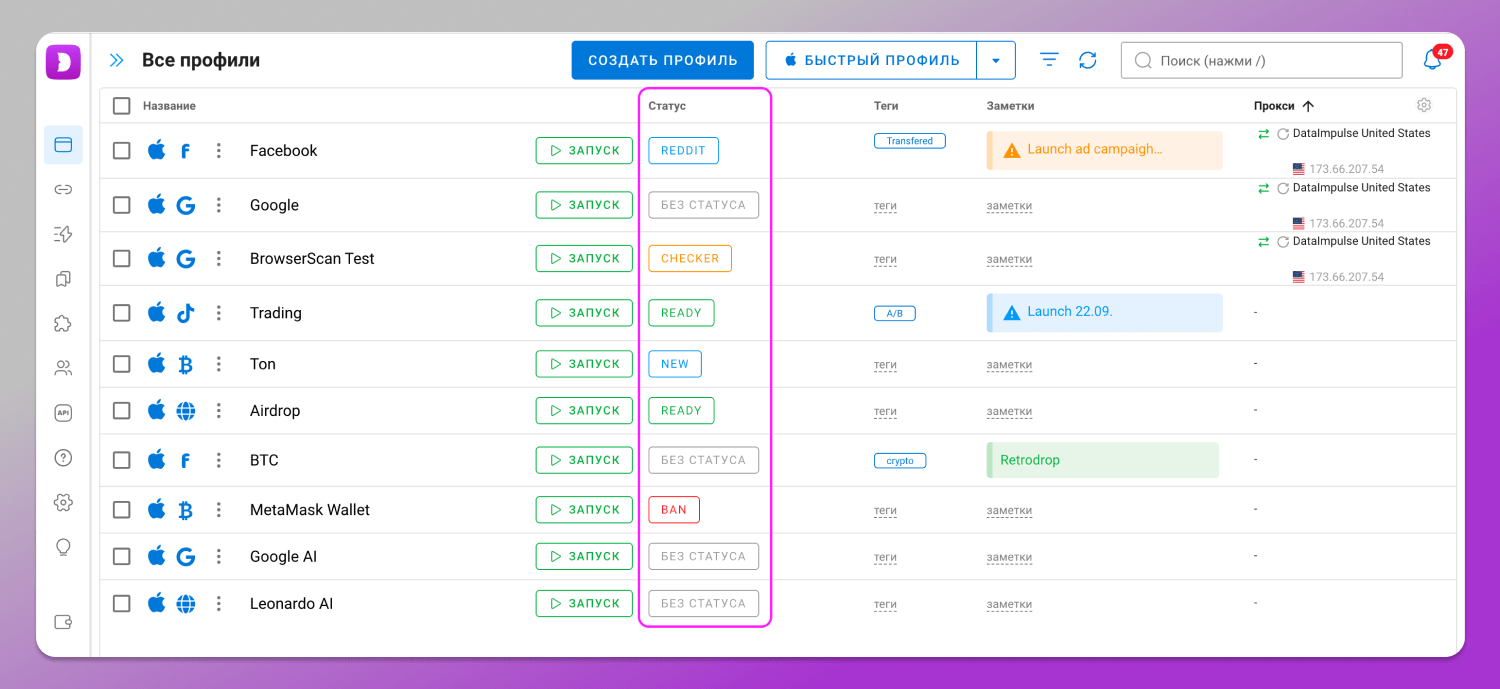Select the Facebook profile checkbox
1500x689 pixels.
coord(122,151)
